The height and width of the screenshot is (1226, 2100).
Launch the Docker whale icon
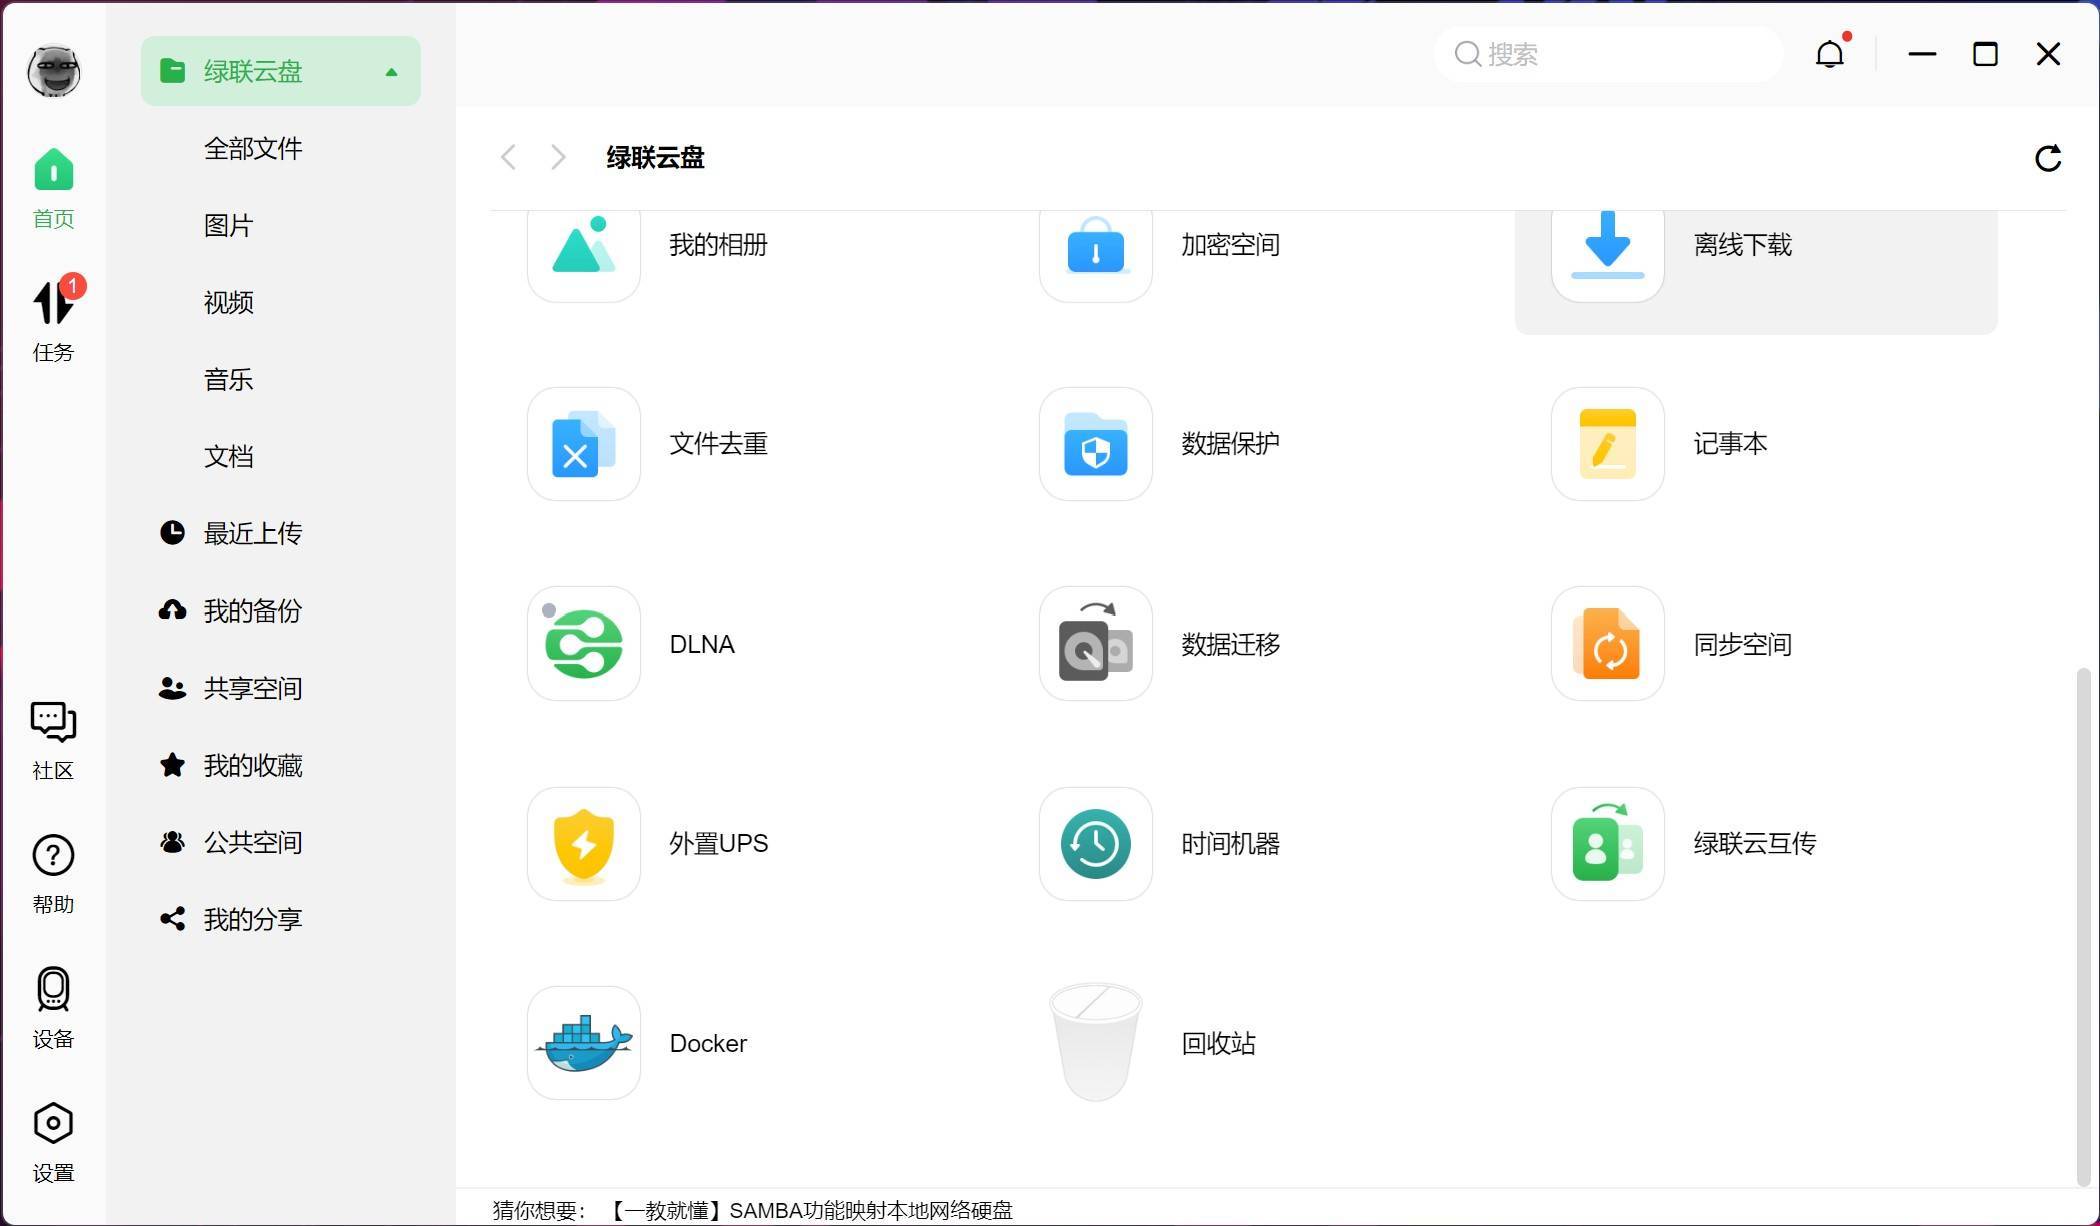[x=584, y=1043]
